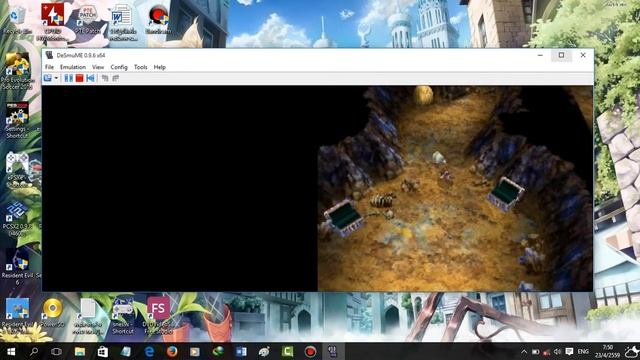Switch the ENG input language indicator
Screen dimensions: 640x360
coord(584,352)
